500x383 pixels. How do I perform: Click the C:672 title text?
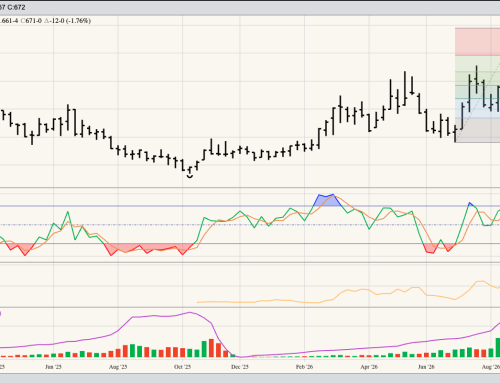16,7
